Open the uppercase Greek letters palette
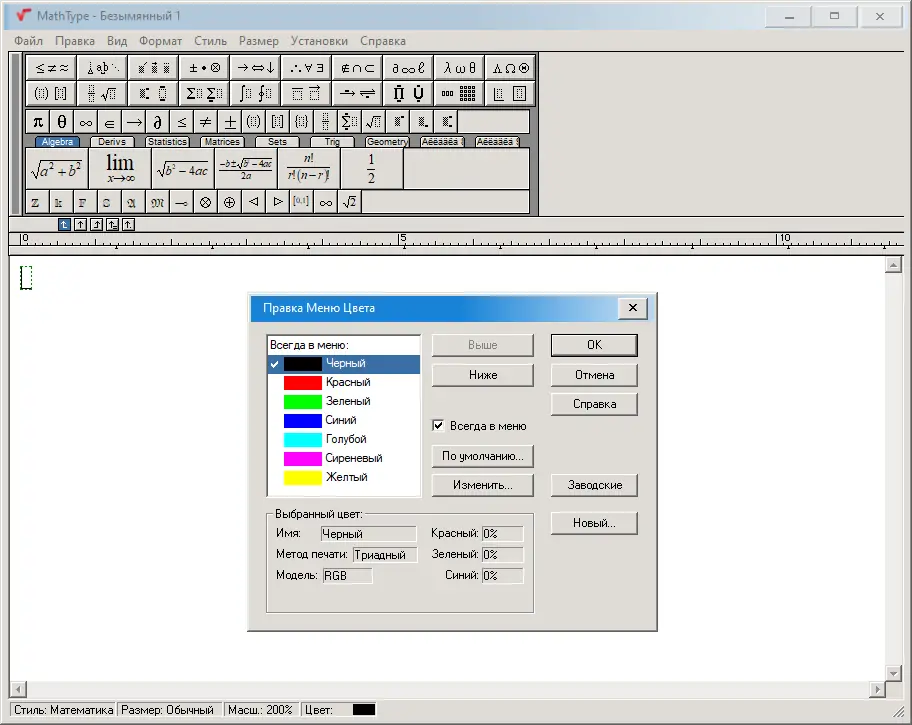The width and height of the screenshot is (912, 725). (x=510, y=68)
